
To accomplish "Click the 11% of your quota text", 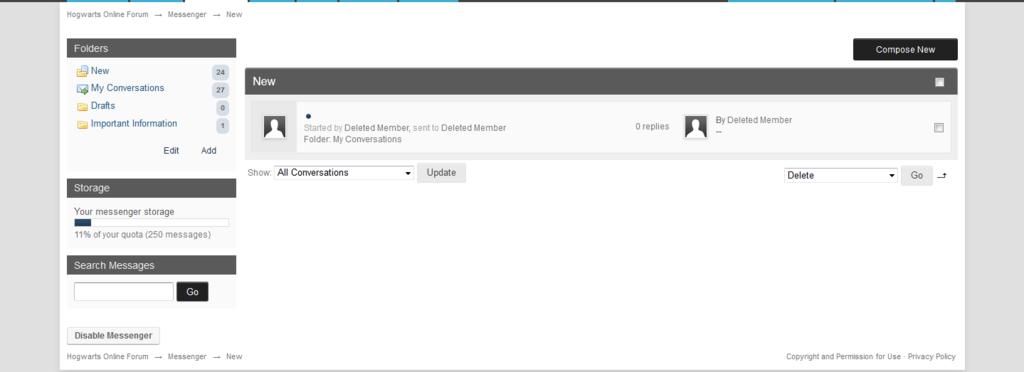I will point(142,234).
